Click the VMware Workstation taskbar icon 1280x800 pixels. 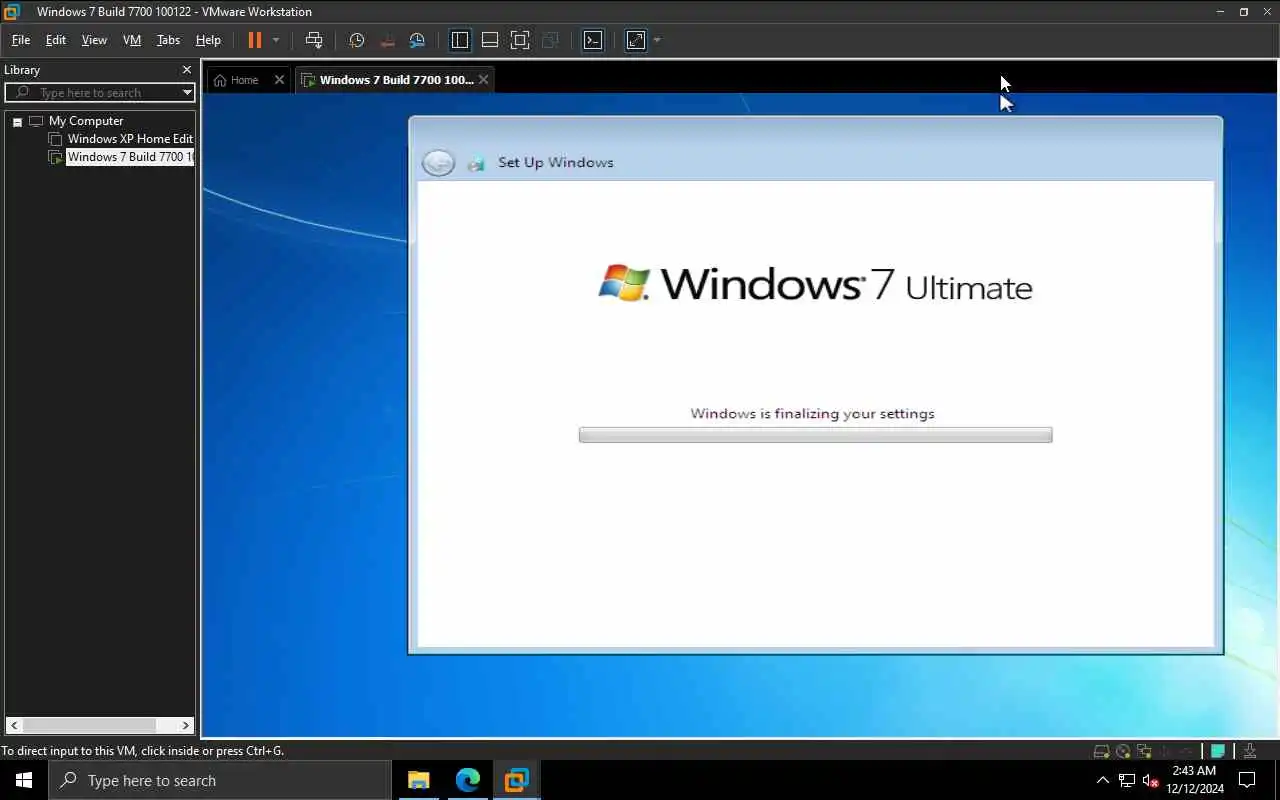[516, 780]
